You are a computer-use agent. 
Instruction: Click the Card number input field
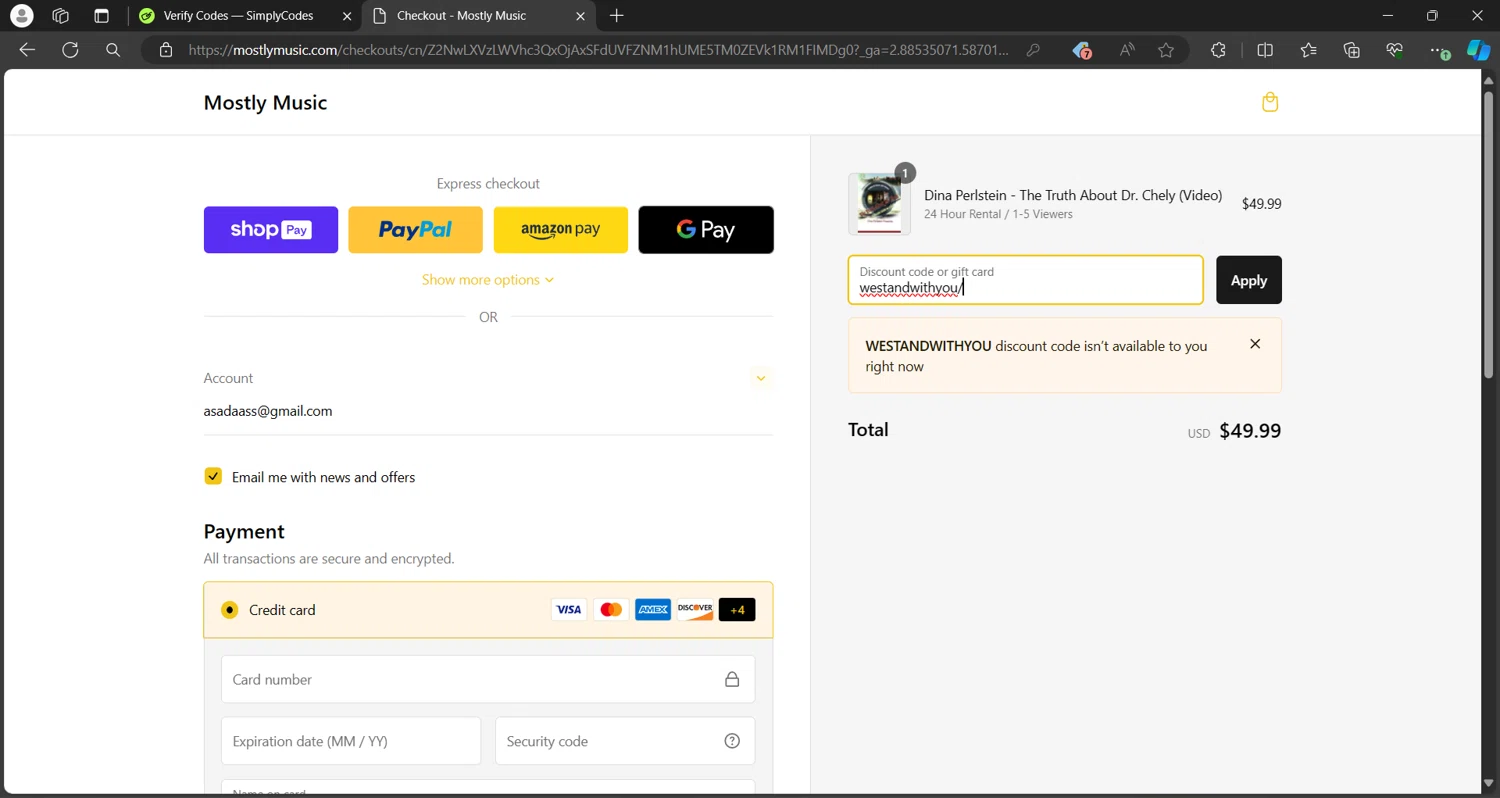488,680
